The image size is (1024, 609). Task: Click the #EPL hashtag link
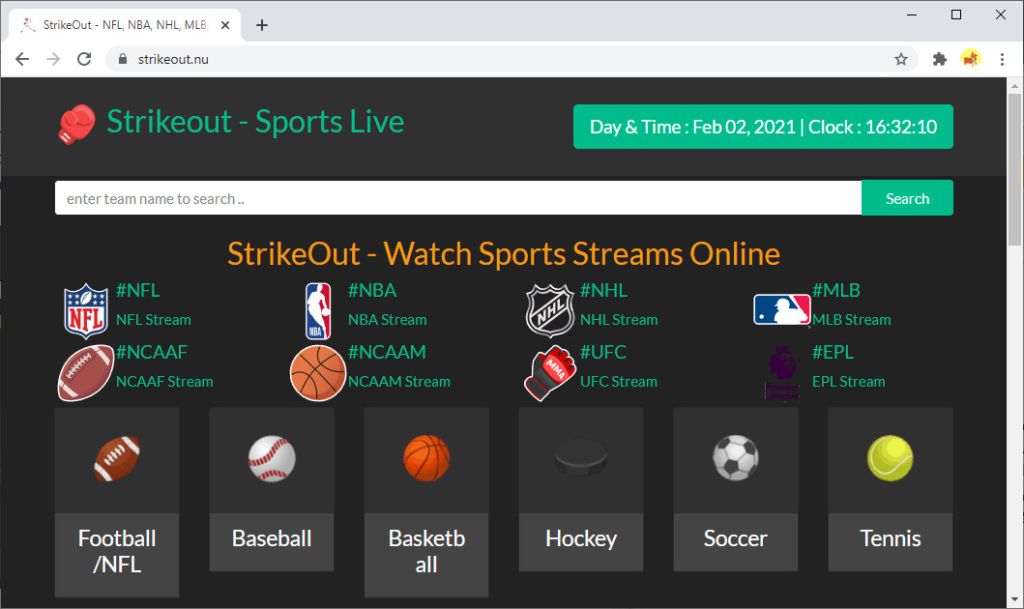click(x=833, y=352)
